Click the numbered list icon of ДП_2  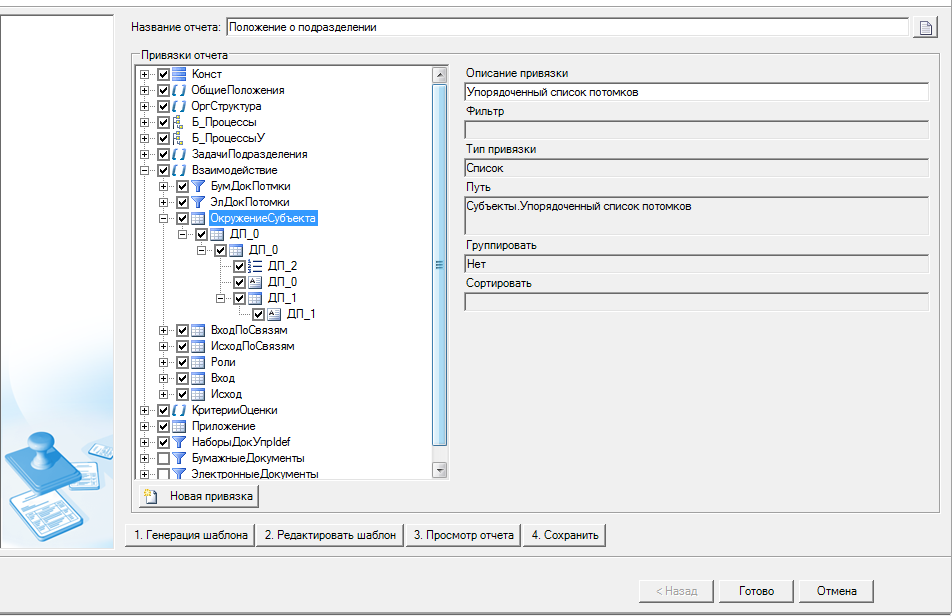click(x=255, y=266)
